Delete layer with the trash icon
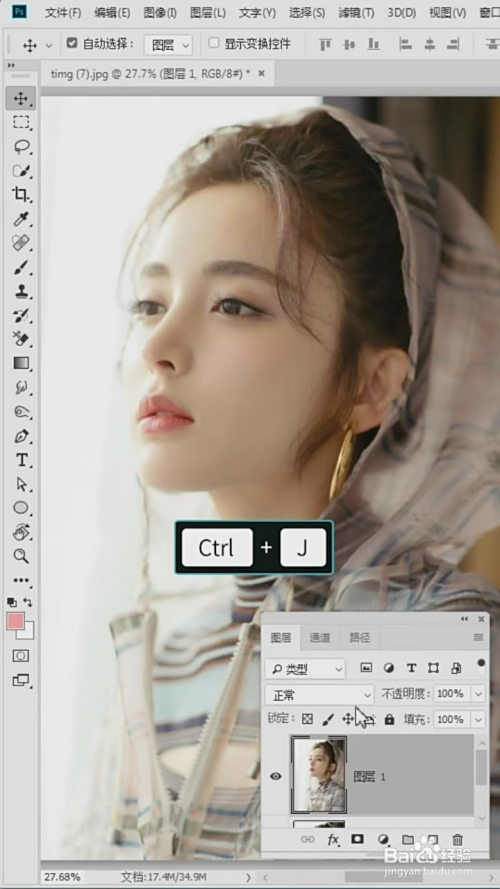 click(x=457, y=840)
